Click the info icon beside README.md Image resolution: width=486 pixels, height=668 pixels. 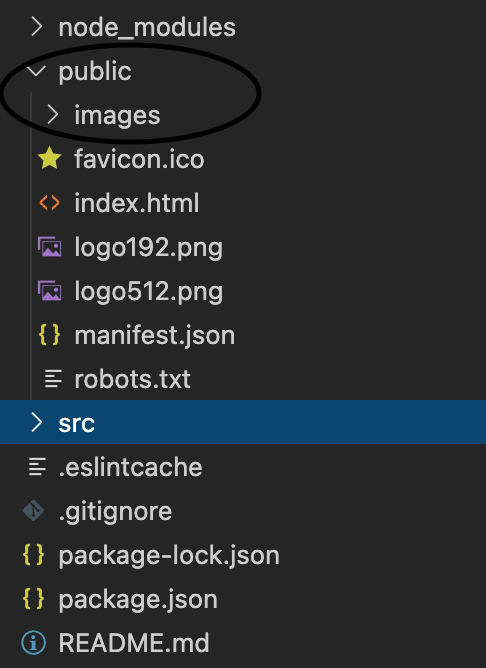click(34, 642)
